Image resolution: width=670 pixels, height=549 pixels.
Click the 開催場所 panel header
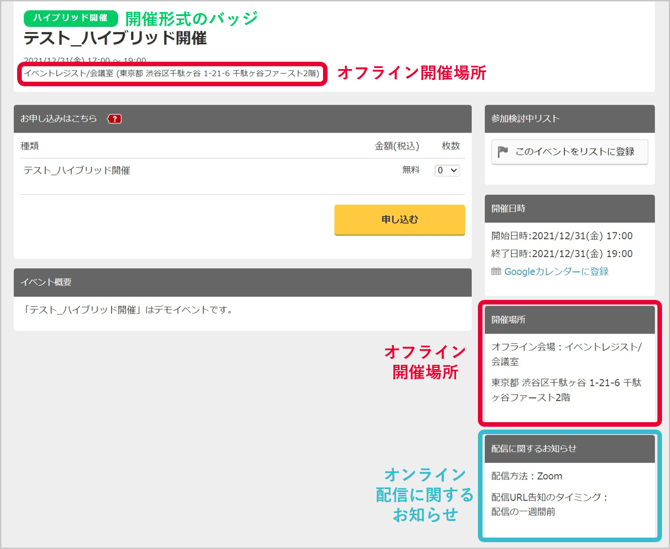(508, 320)
